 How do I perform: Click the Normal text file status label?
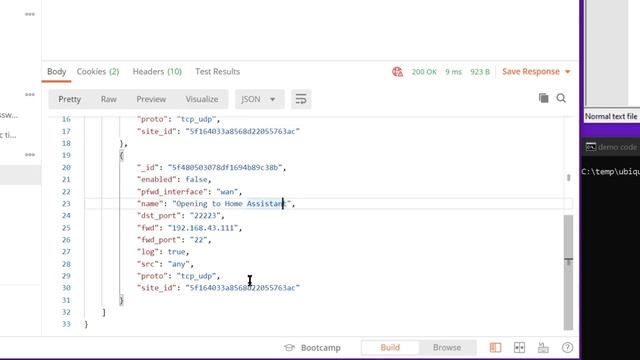coord(611,116)
